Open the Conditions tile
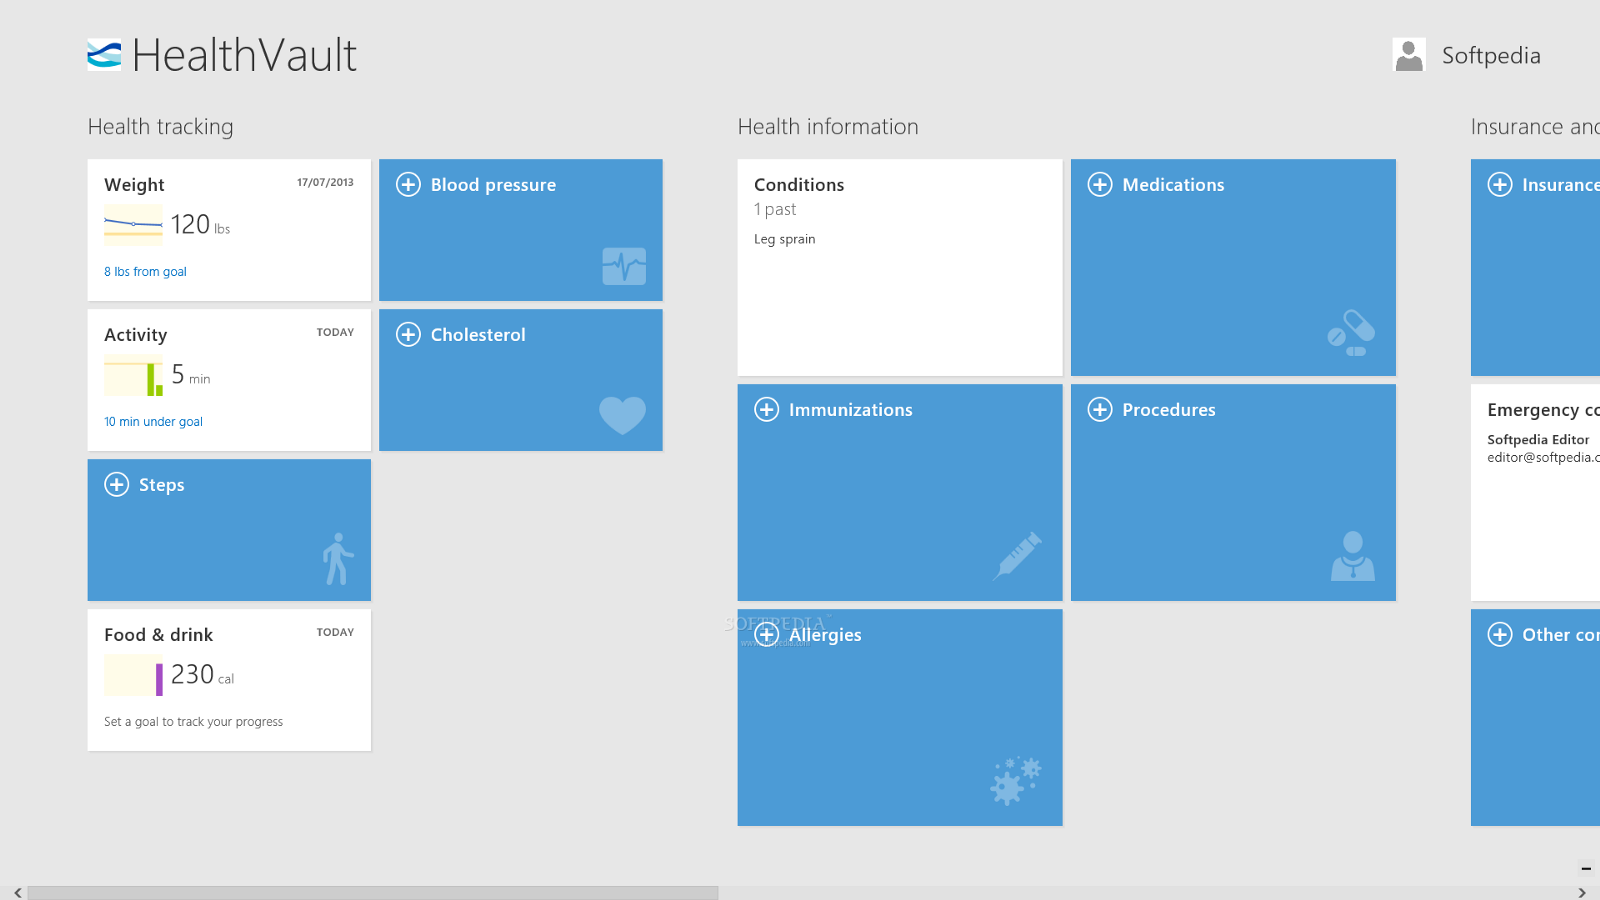This screenshot has height=900, width=1600. (x=899, y=267)
